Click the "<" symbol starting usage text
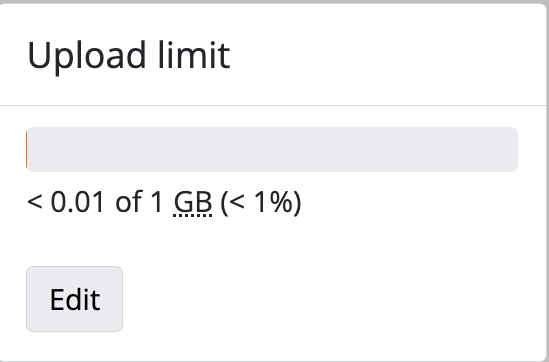The image size is (549, 362). pos(35,202)
